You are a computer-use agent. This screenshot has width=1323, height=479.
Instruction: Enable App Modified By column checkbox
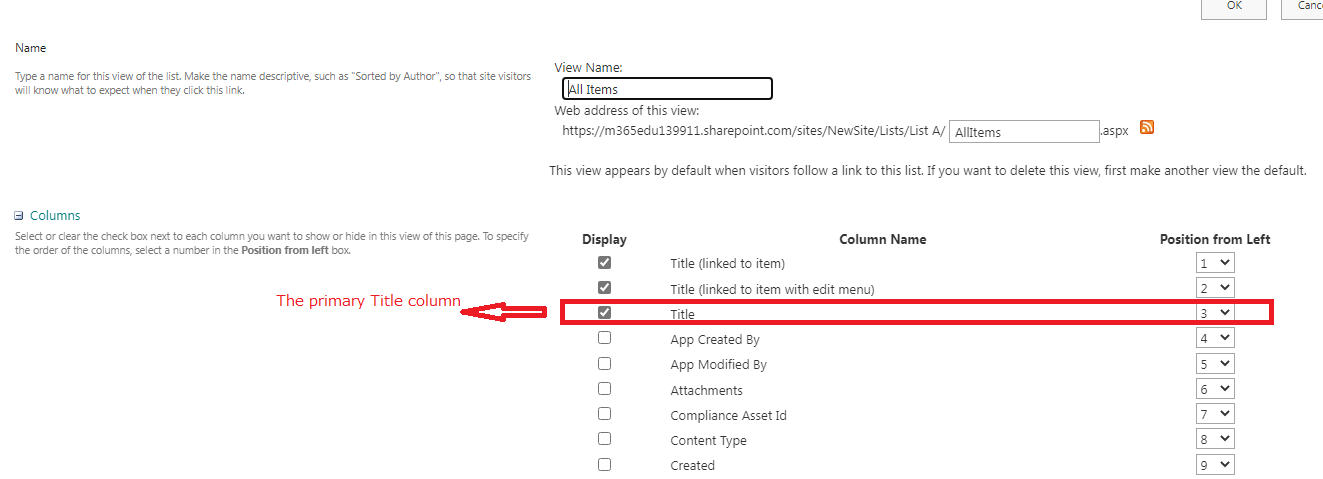604,364
